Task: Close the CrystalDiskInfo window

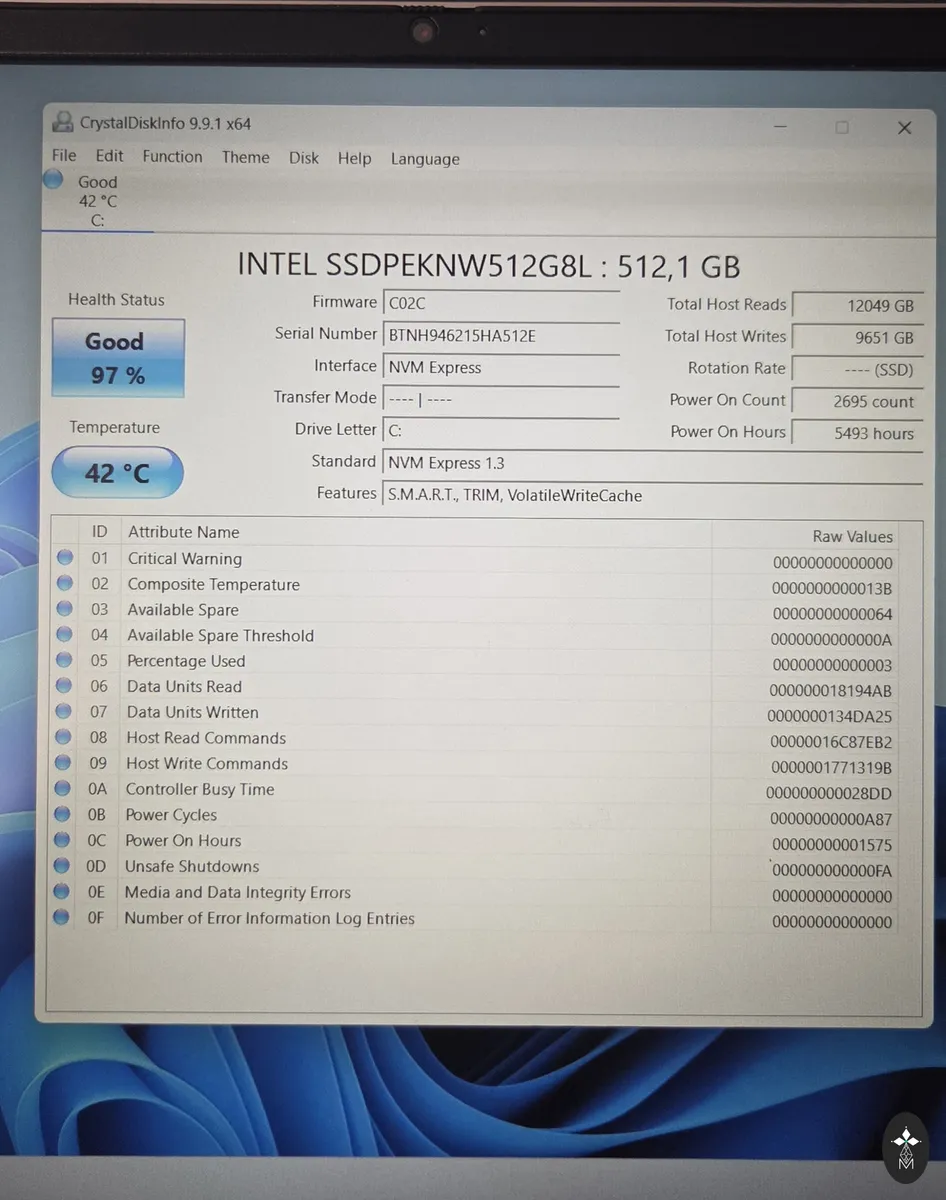Action: [x=904, y=127]
